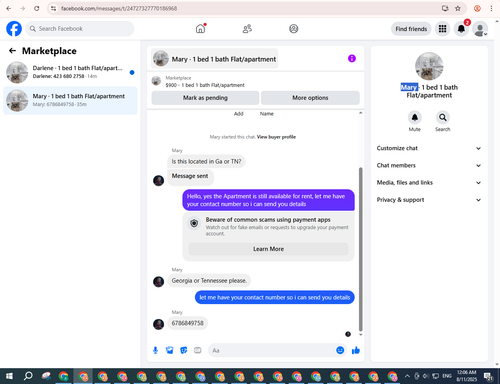This screenshot has width=500, height=384.
Task: Expand Chat members section
Action: click(x=429, y=166)
